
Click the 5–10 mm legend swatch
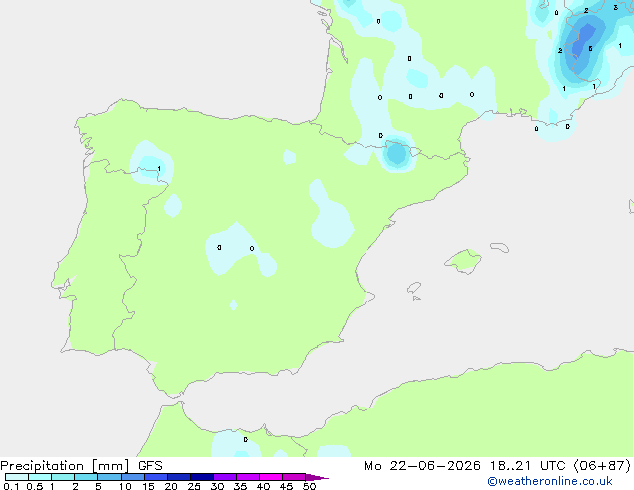[109, 477]
